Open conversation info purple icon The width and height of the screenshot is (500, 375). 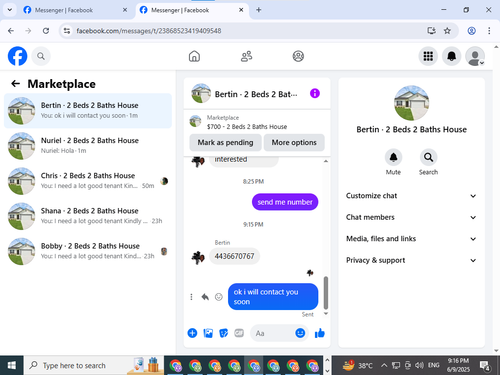click(315, 93)
